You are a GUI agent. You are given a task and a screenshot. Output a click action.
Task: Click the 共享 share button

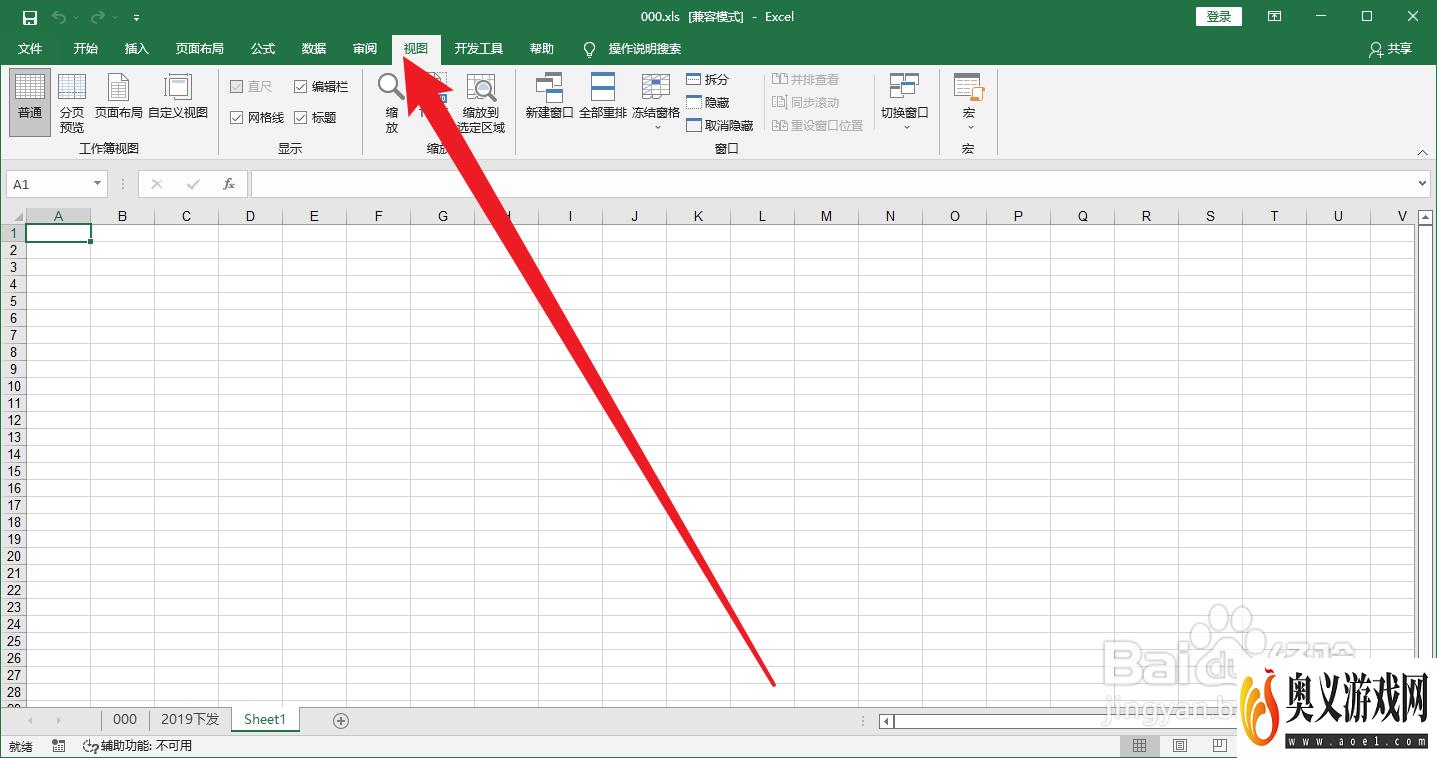point(1391,49)
